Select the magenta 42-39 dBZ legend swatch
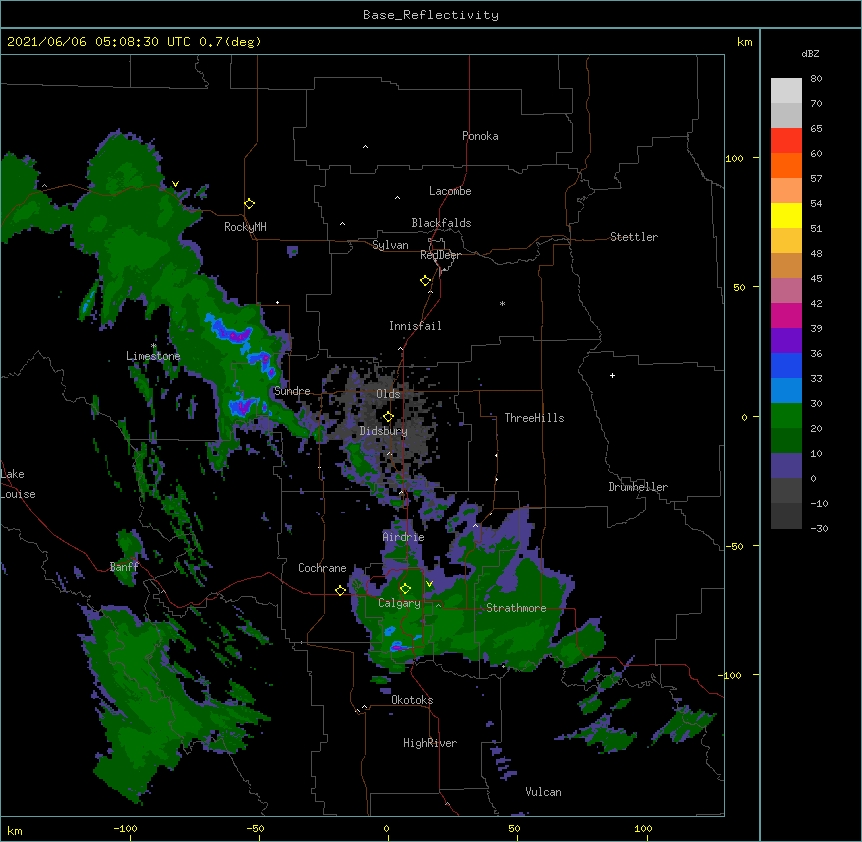This screenshot has height=842, width=862. tap(786, 316)
